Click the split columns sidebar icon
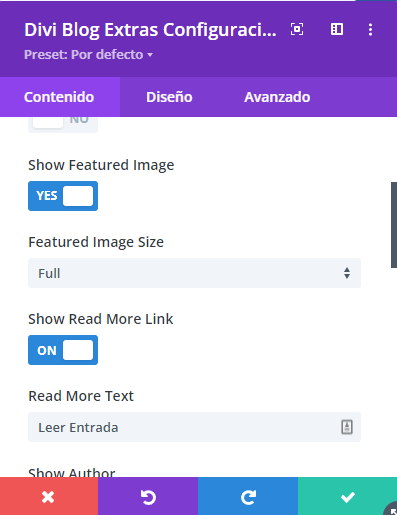Viewport: 397px width, 515px height. tap(337, 29)
